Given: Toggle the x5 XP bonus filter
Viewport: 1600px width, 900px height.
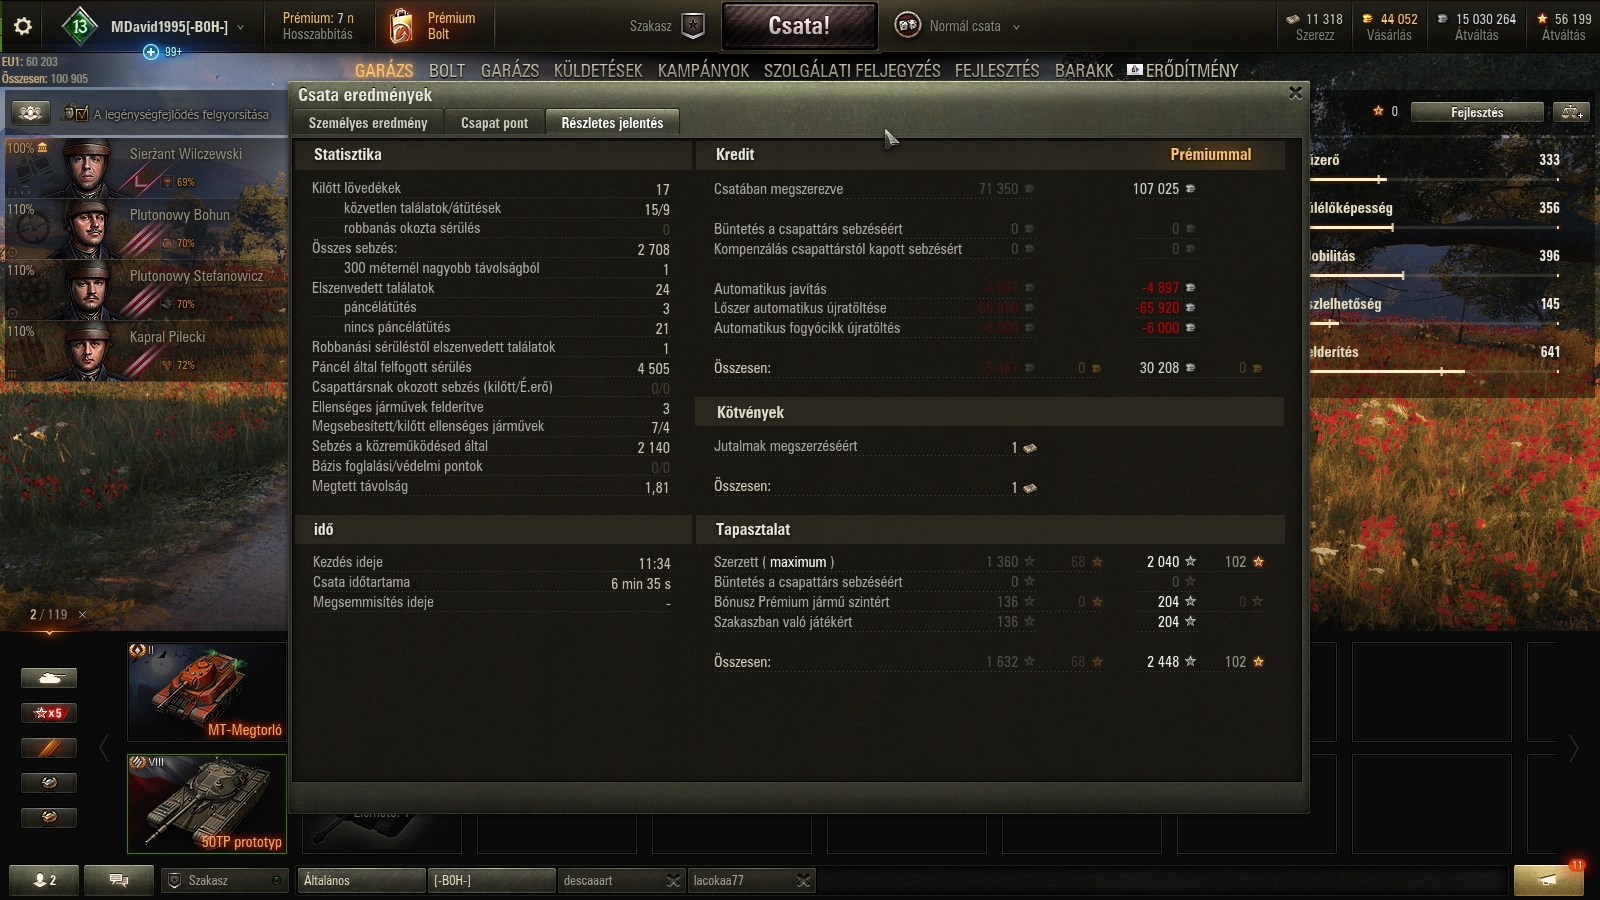Looking at the screenshot, I should click(x=49, y=713).
